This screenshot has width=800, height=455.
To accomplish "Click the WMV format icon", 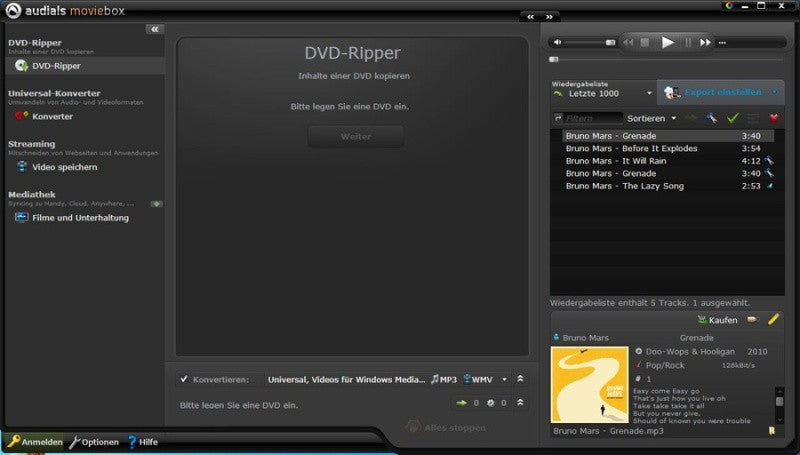I will coord(478,379).
